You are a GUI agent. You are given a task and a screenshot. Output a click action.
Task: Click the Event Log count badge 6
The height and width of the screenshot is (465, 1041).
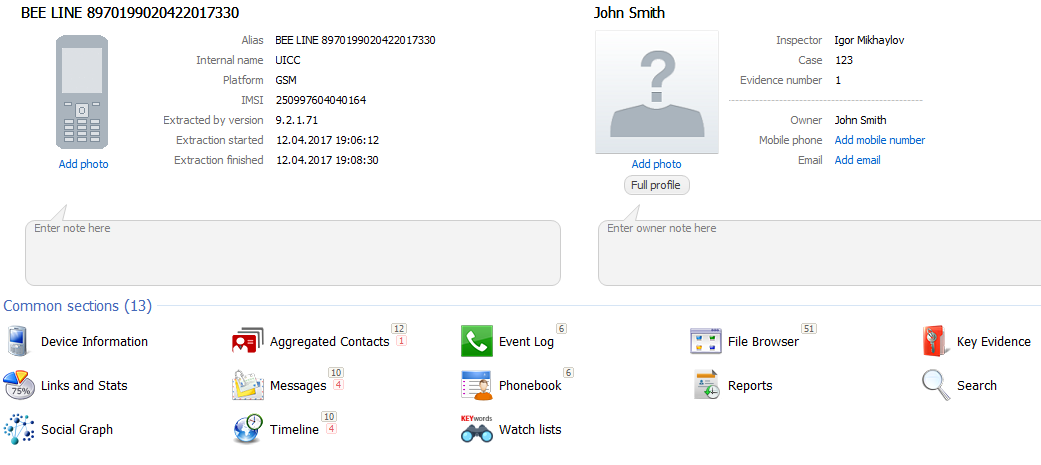[561, 328]
